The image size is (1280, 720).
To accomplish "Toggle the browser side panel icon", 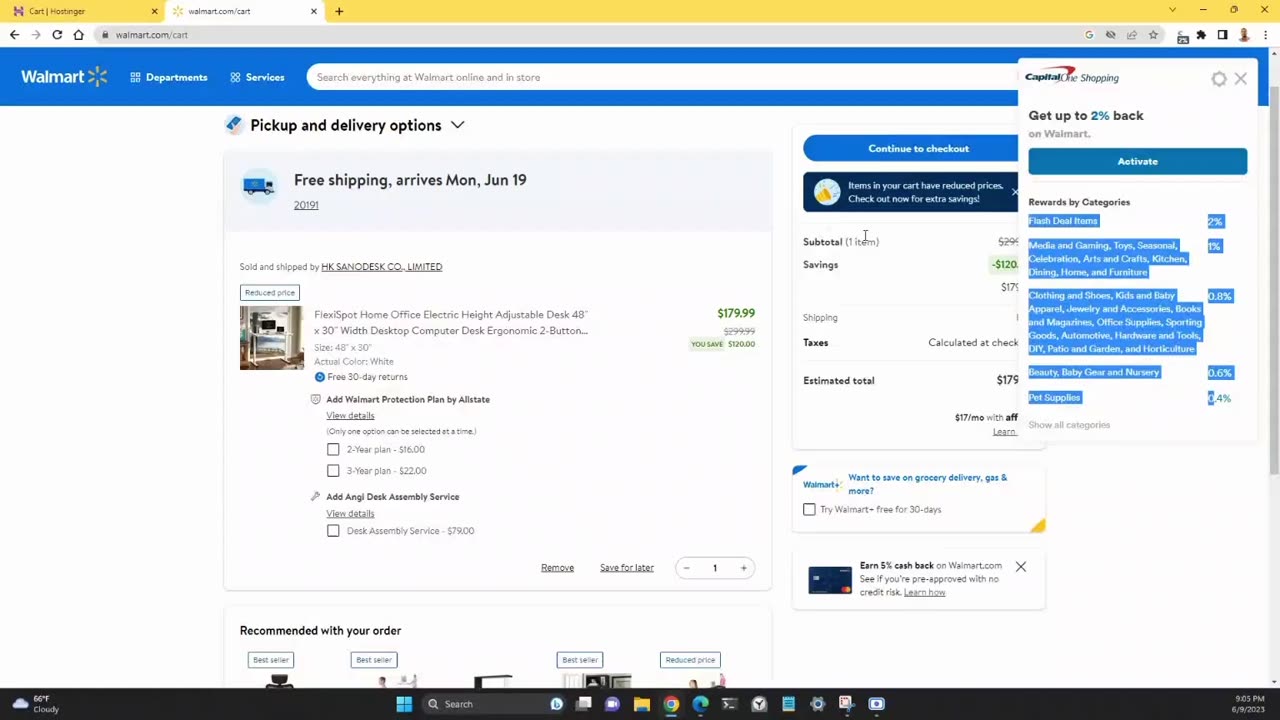I will coord(1222,35).
